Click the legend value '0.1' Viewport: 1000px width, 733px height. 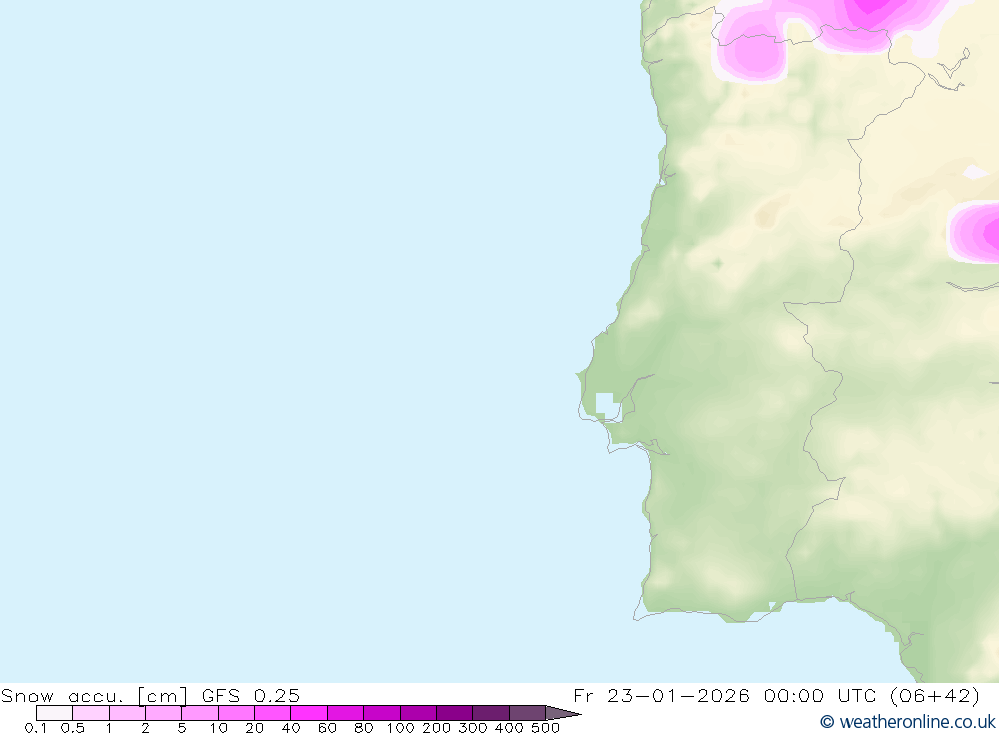coord(36,728)
